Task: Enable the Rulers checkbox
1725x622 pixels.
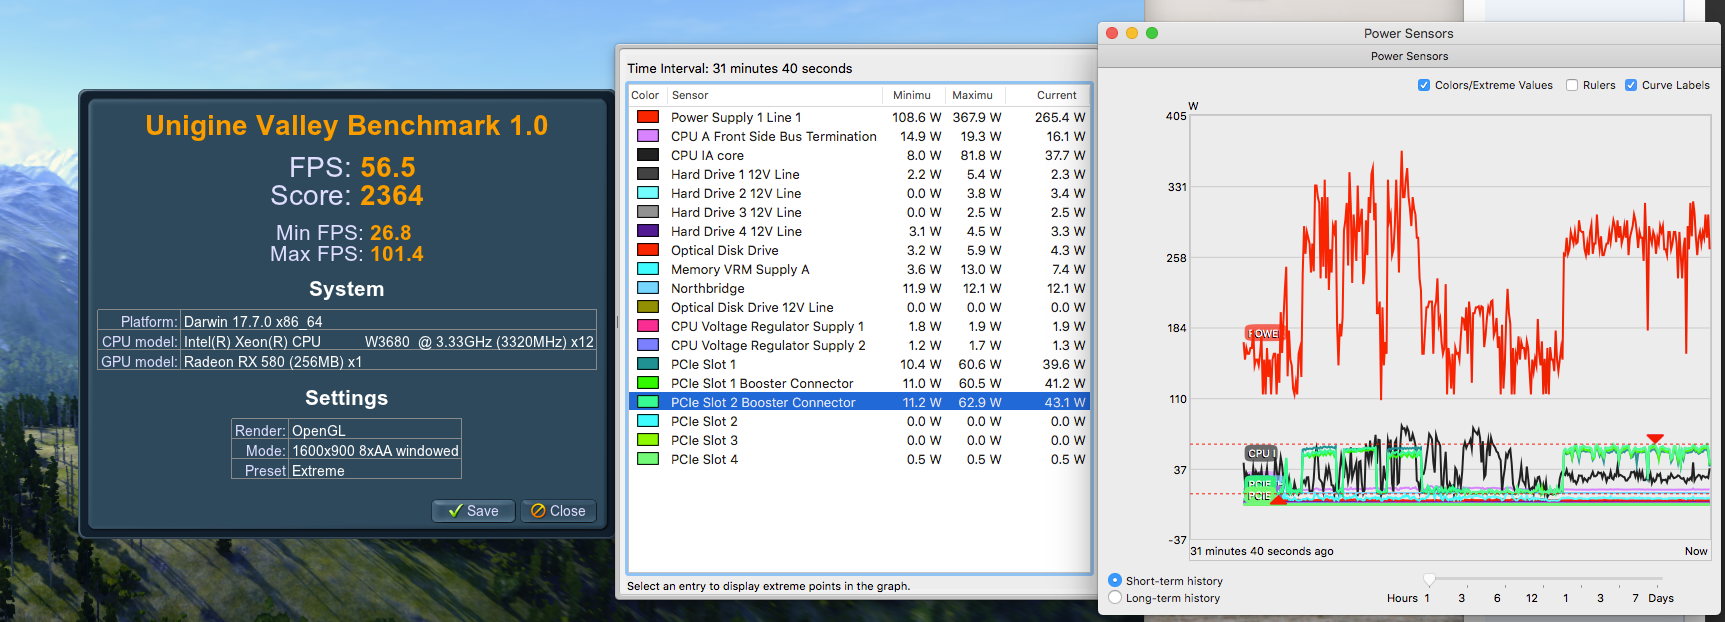Action: (1572, 85)
